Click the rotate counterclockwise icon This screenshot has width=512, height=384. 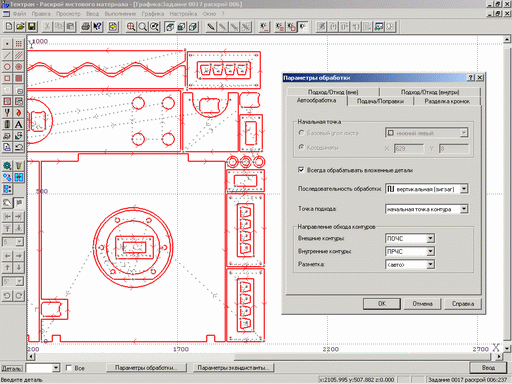point(7,296)
